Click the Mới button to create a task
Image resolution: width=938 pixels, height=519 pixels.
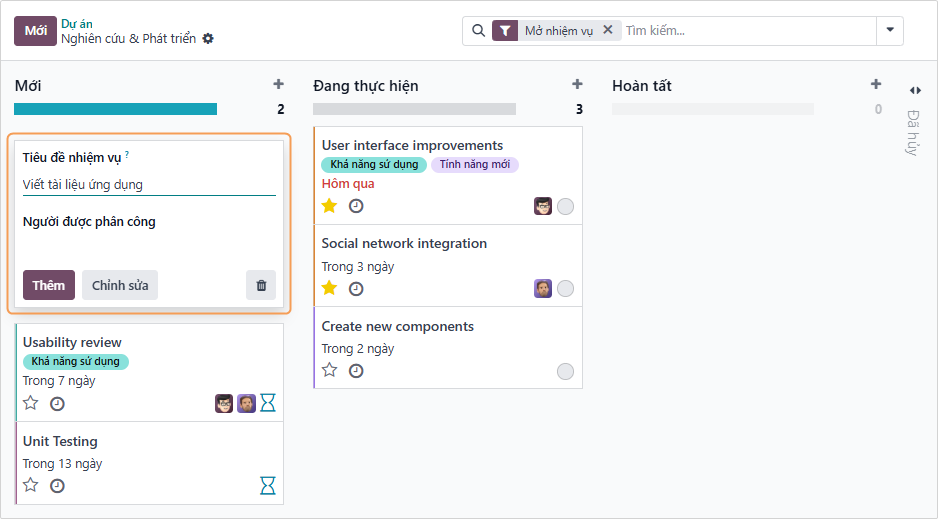point(35,31)
